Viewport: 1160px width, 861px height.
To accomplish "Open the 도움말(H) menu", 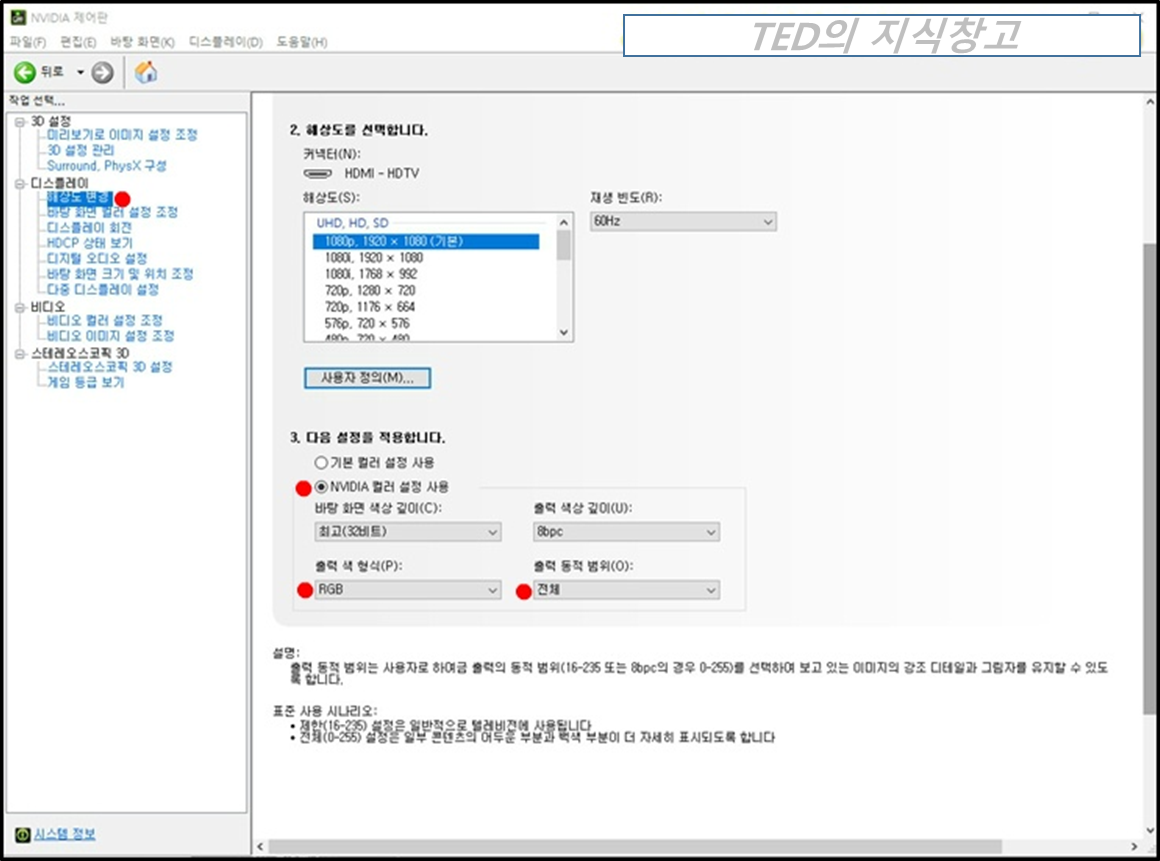I will (x=302, y=42).
